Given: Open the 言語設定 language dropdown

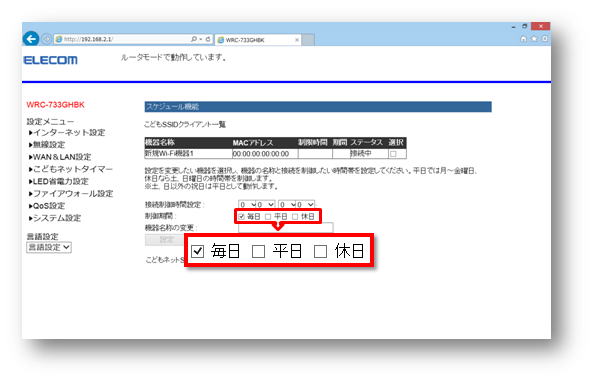Looking at the screenshot, I should click(x=49, y=247).
